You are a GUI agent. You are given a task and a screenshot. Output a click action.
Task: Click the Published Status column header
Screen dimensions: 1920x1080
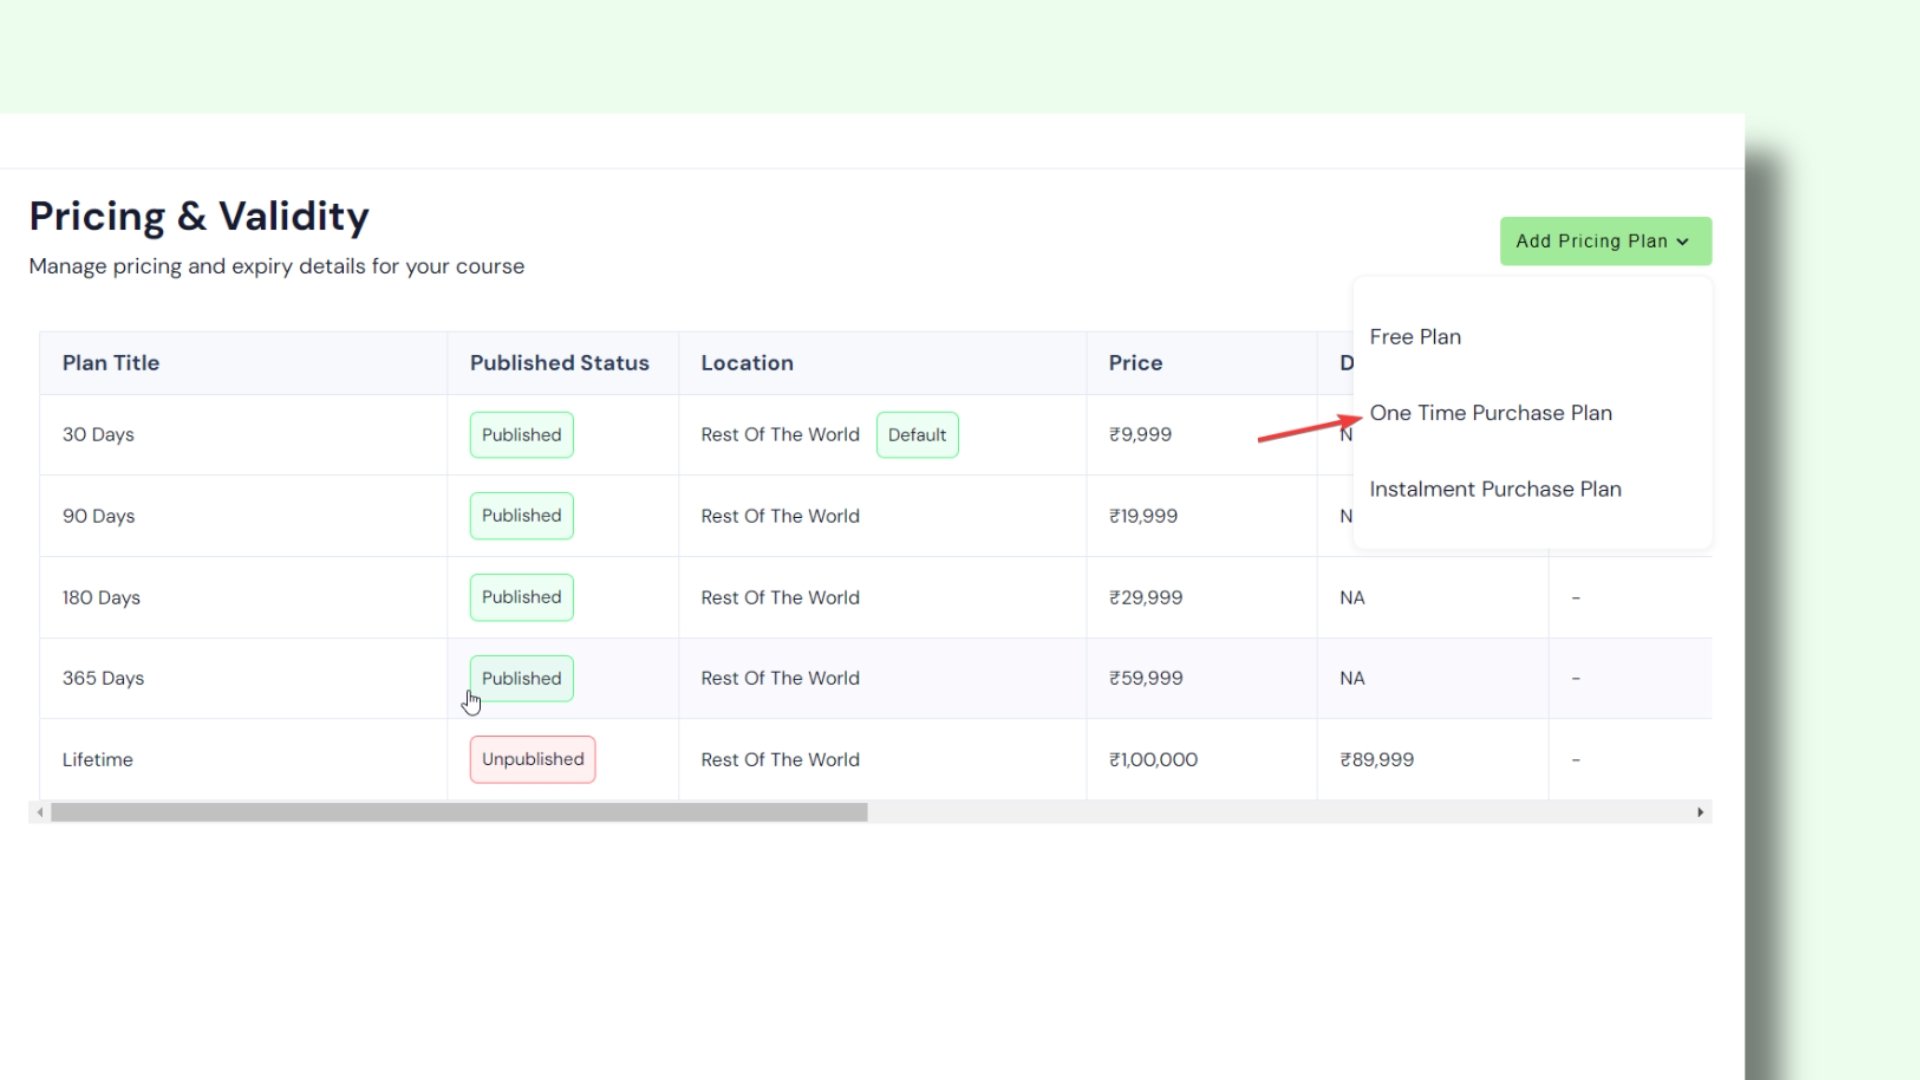coord(559,363)
